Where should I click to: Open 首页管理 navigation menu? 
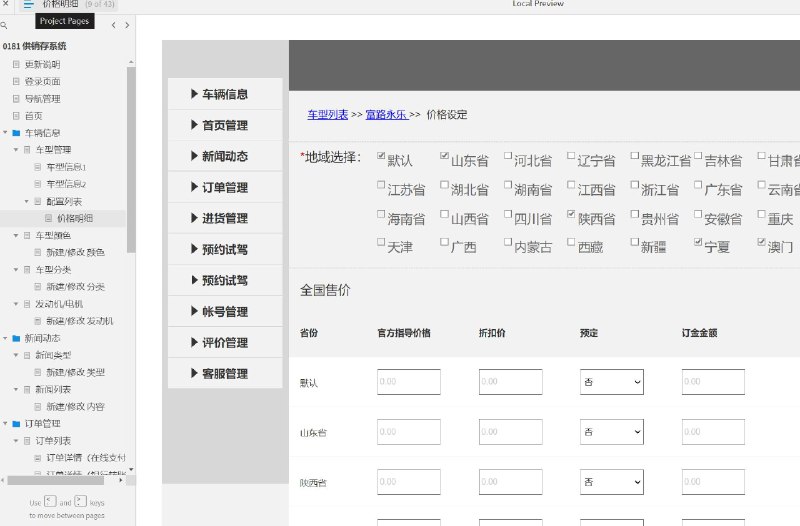(224, 125)
